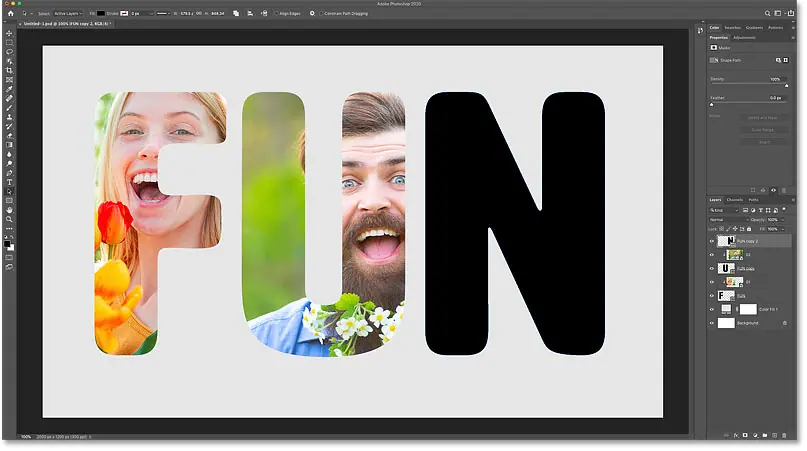
Task: Click the search icon at top right
Action: 767,13
